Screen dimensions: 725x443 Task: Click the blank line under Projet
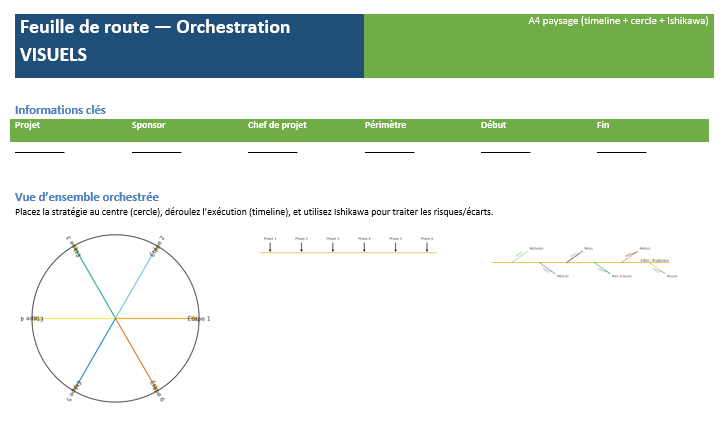39,150
